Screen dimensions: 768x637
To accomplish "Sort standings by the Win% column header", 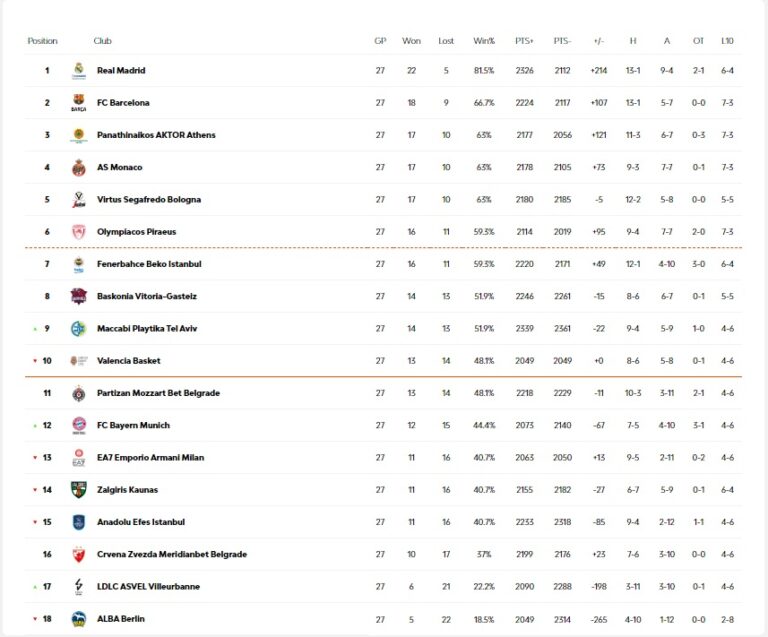I will click(484, 41).
